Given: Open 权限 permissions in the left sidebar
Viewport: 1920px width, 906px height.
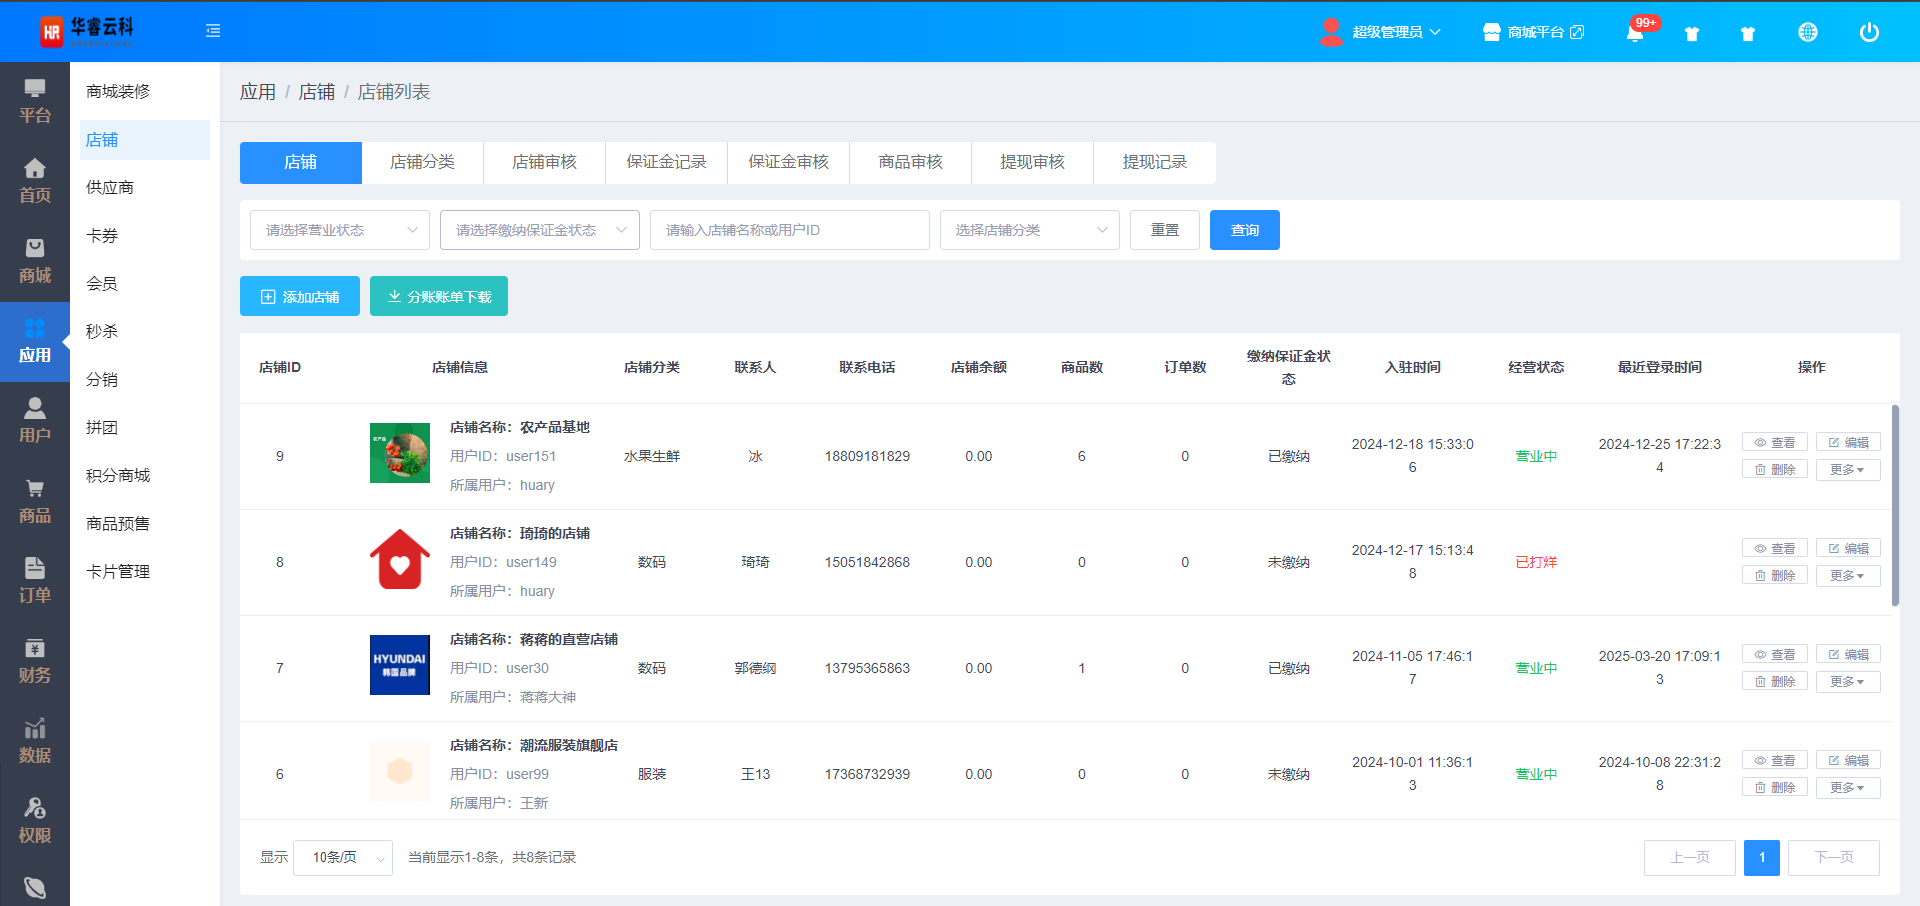Looking at the screenshot, I should [x=35, y=821].
